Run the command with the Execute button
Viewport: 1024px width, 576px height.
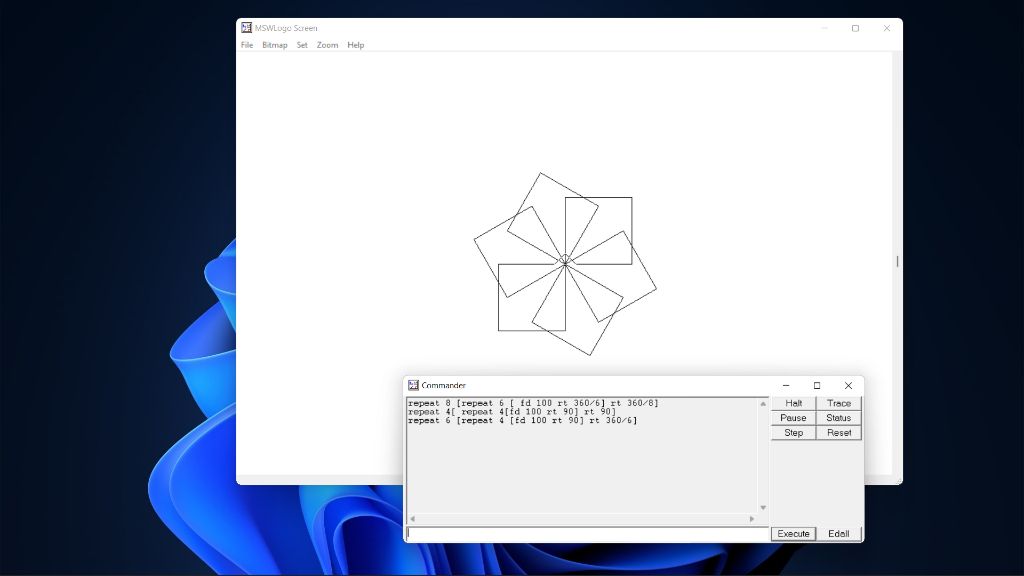pyautogui.click(x=793, y=534)
